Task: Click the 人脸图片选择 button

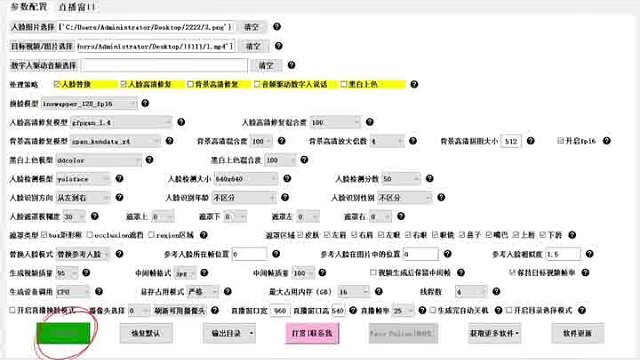Action: tap(33, 27)
